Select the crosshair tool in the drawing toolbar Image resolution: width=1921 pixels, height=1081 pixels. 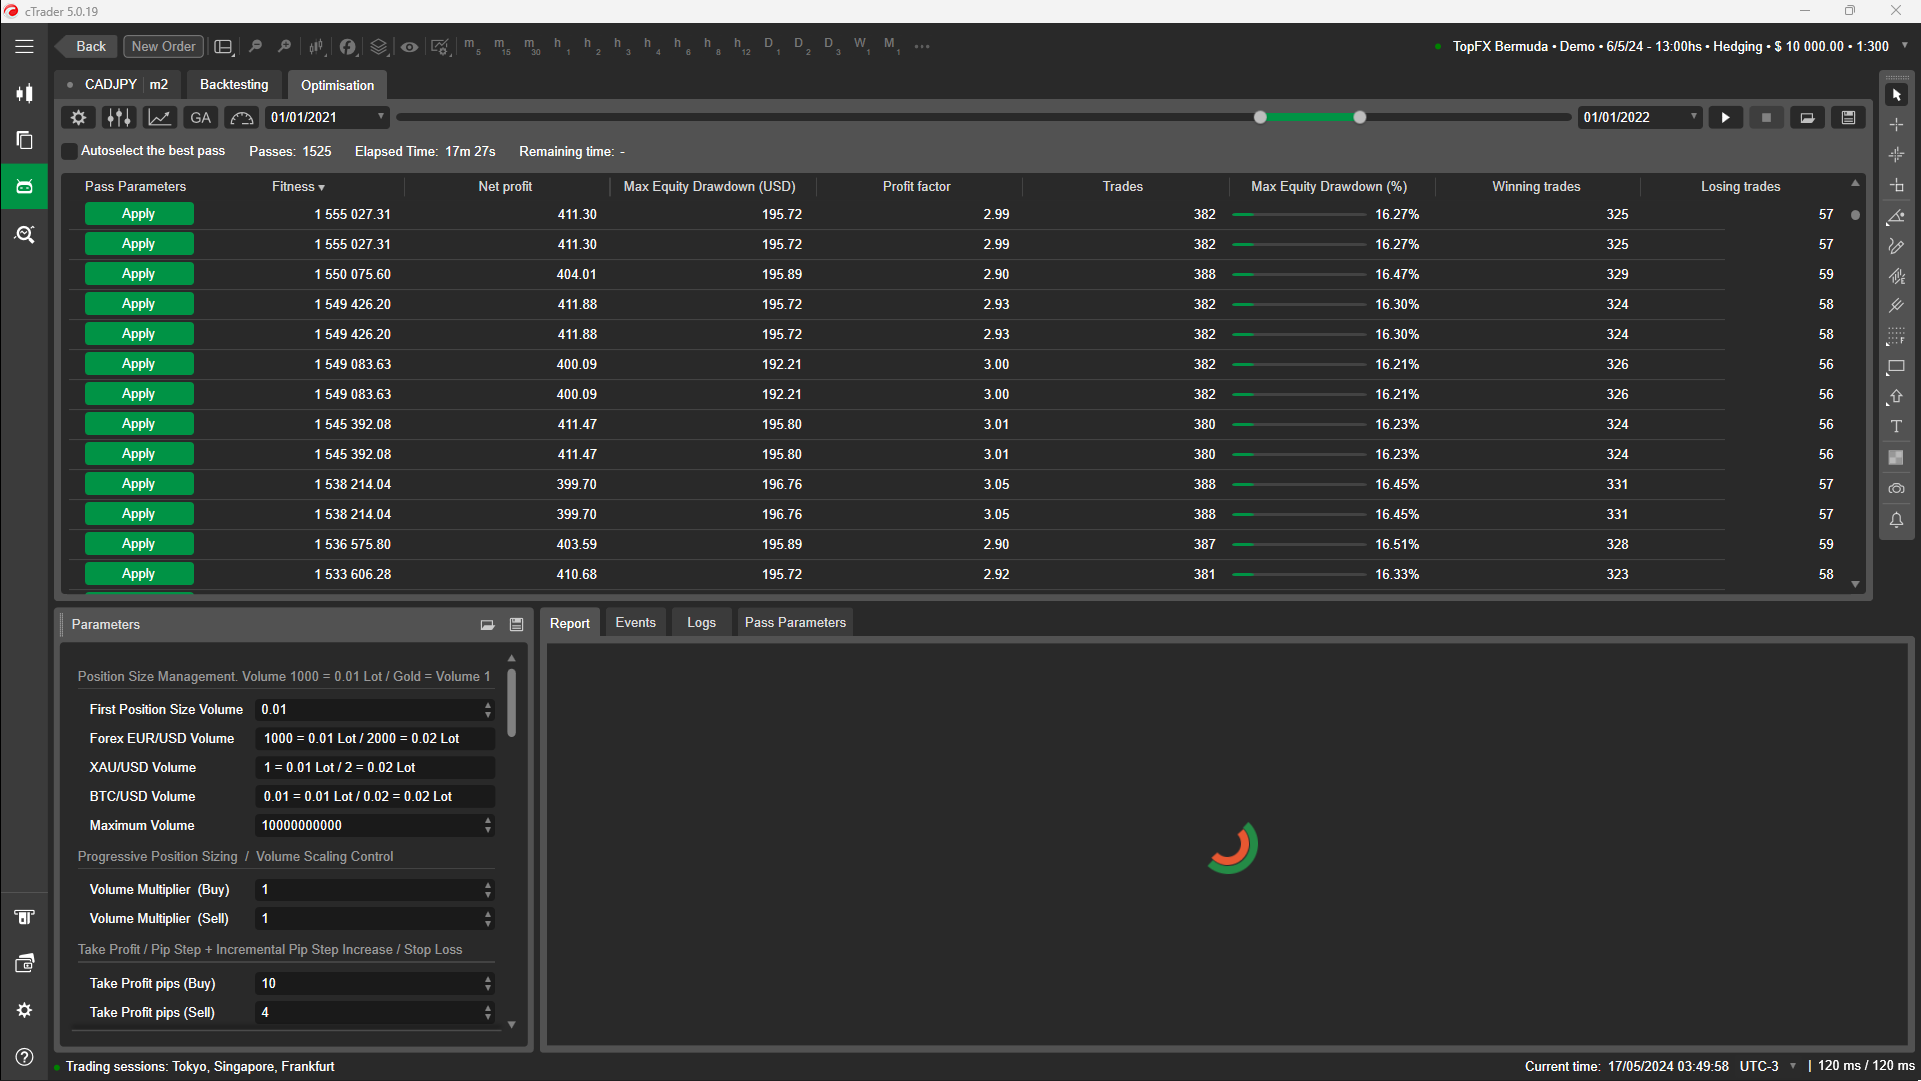pyautogui.click(x=1896, y=125)
